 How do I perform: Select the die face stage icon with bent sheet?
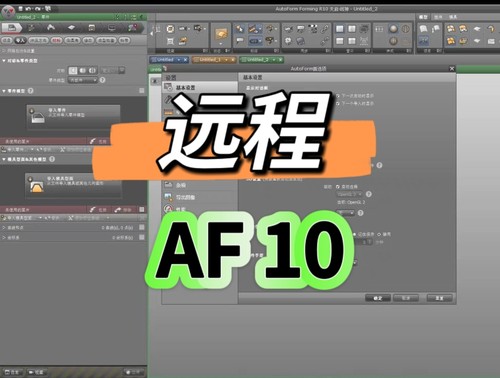(51, 28)
